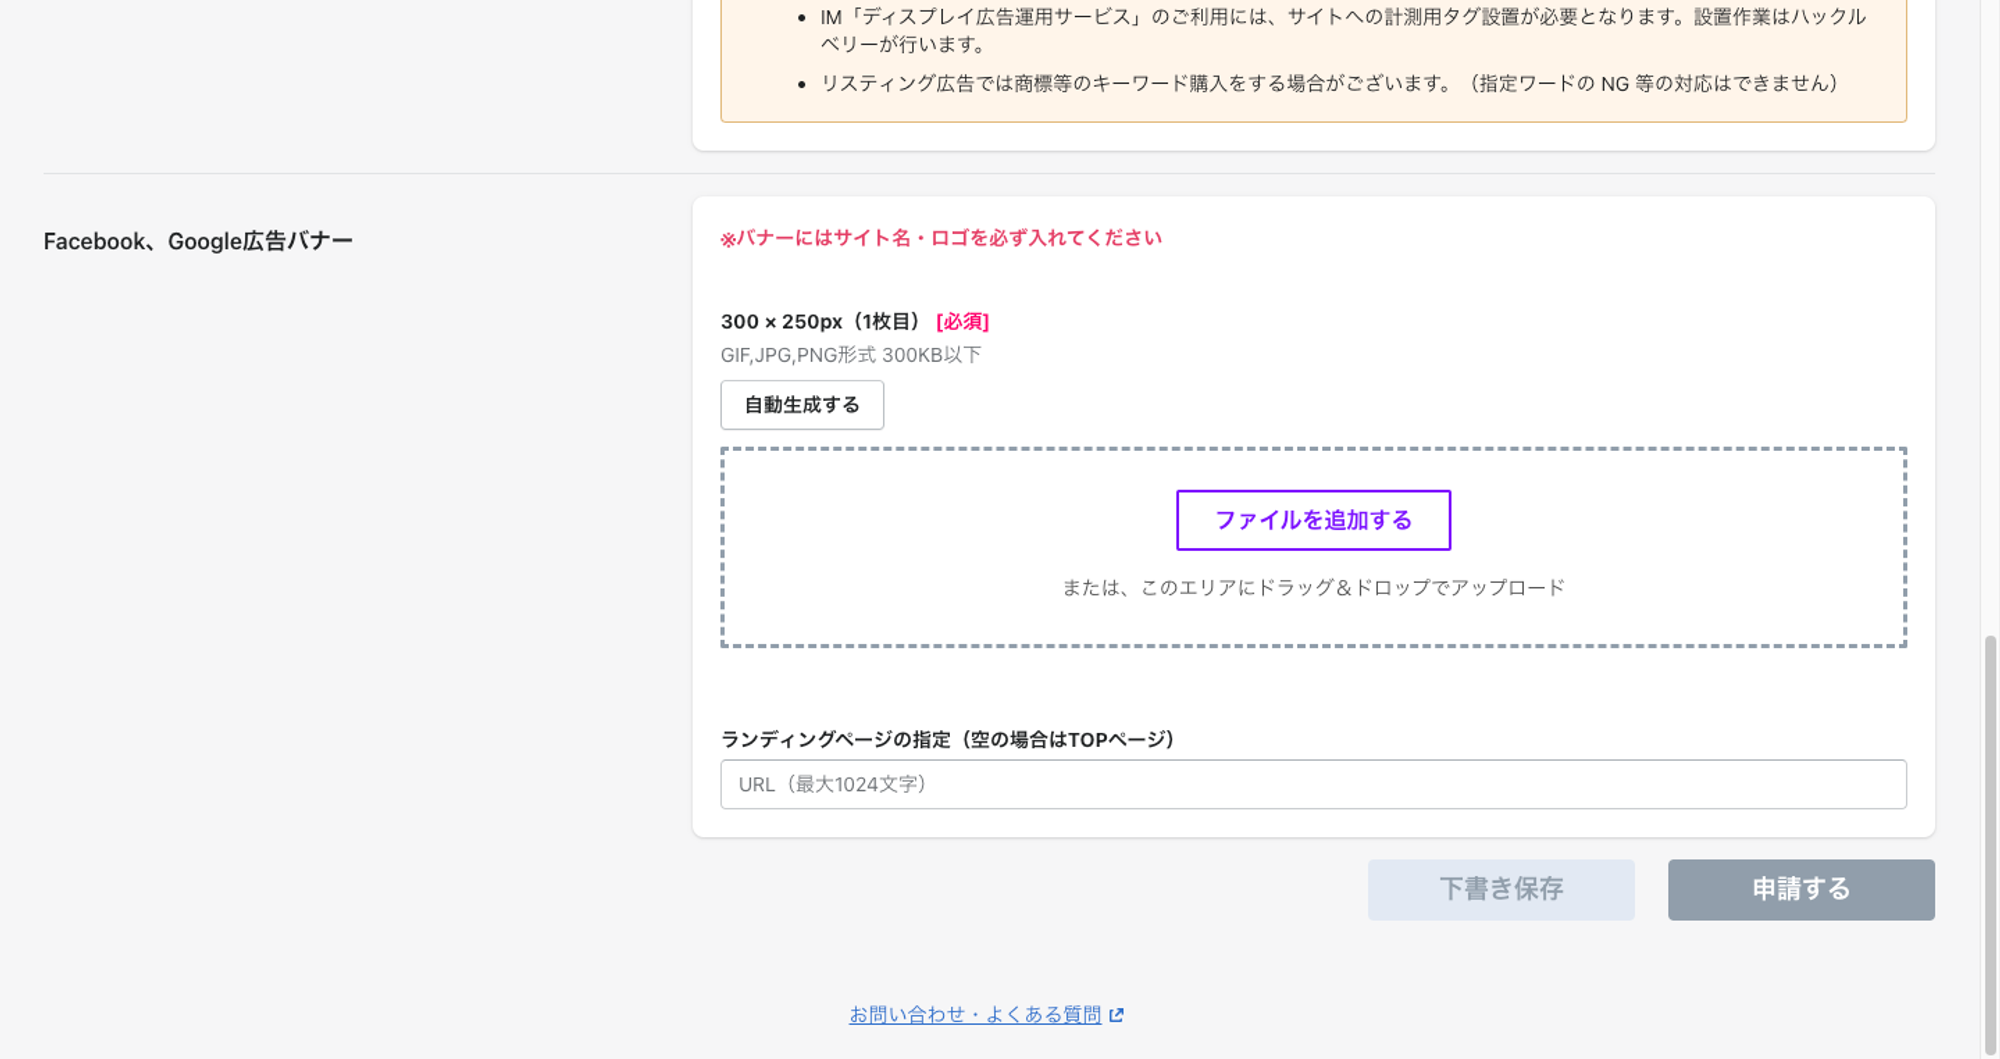The height and width of the screenshot is (1059, 2000).
Task: Click the 自動生成する button
Action: pos(802,405)
